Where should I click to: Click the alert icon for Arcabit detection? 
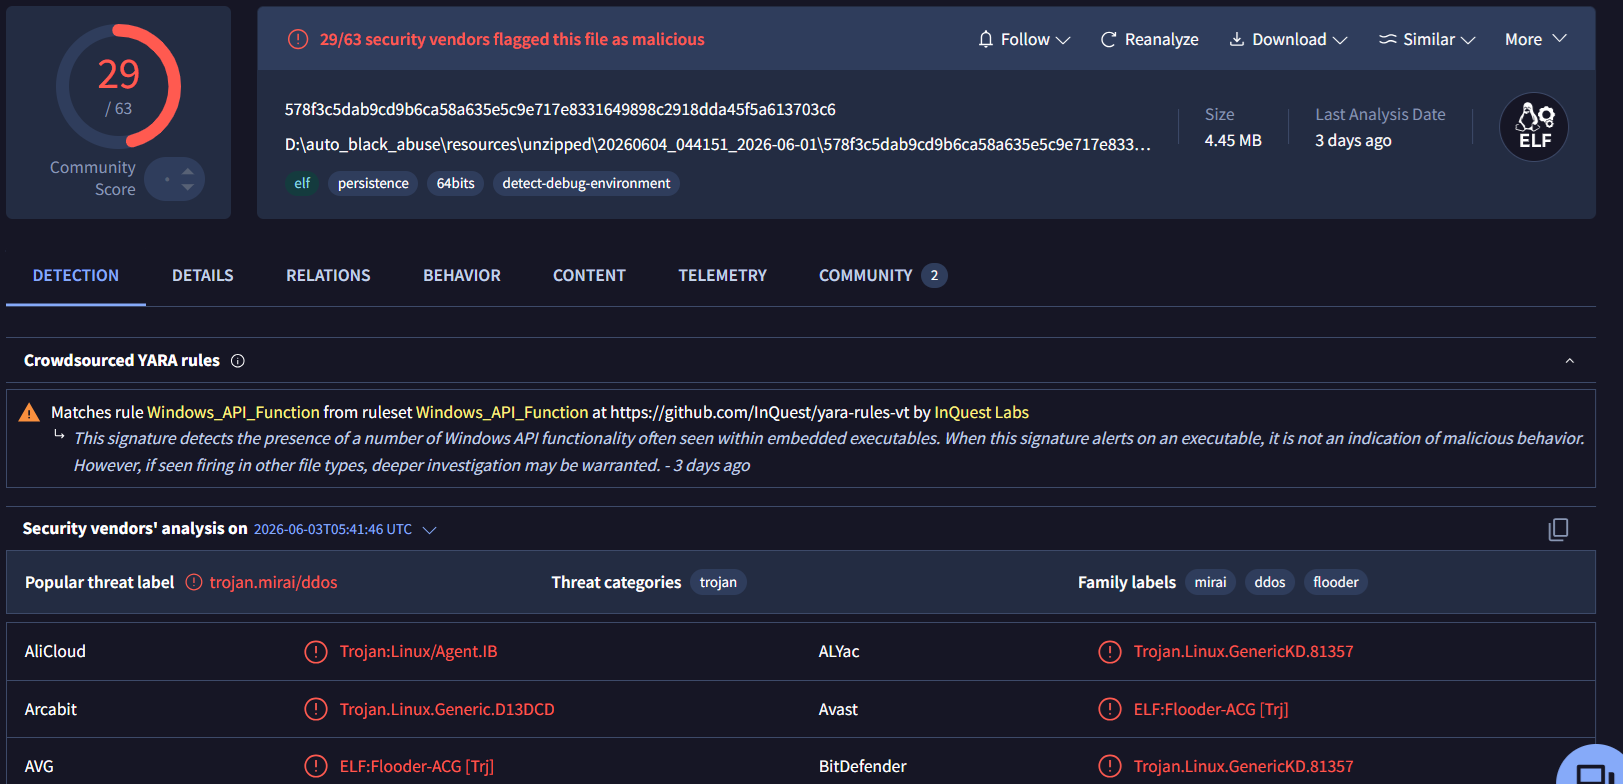[x=315, y=709]
